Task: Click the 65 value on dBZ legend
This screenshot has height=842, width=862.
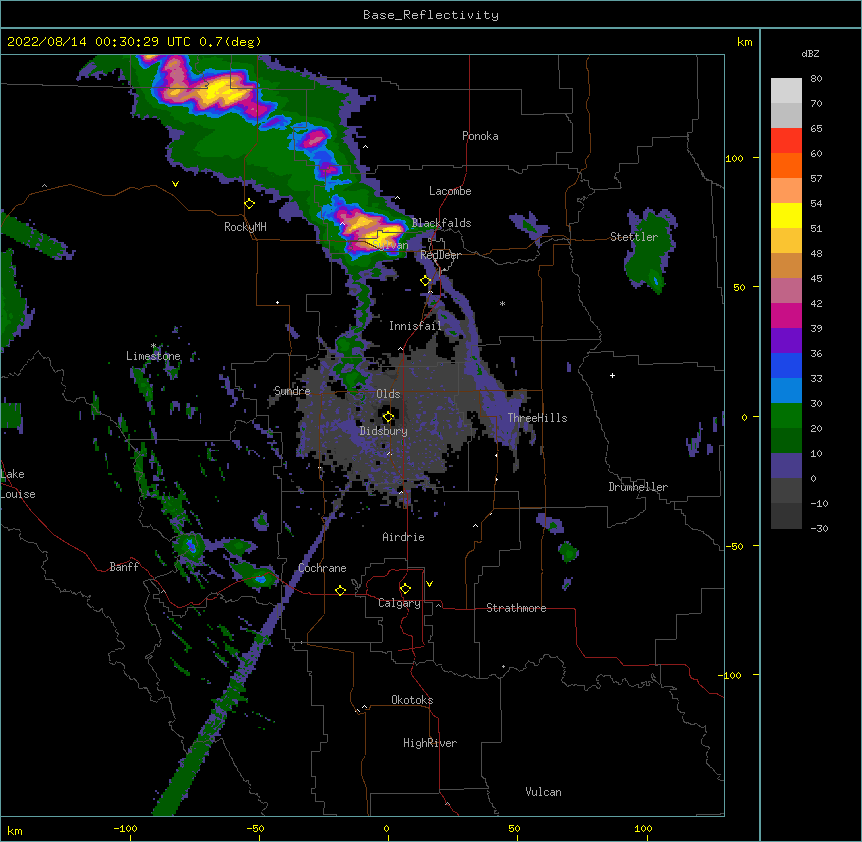Action: (816, 129)
